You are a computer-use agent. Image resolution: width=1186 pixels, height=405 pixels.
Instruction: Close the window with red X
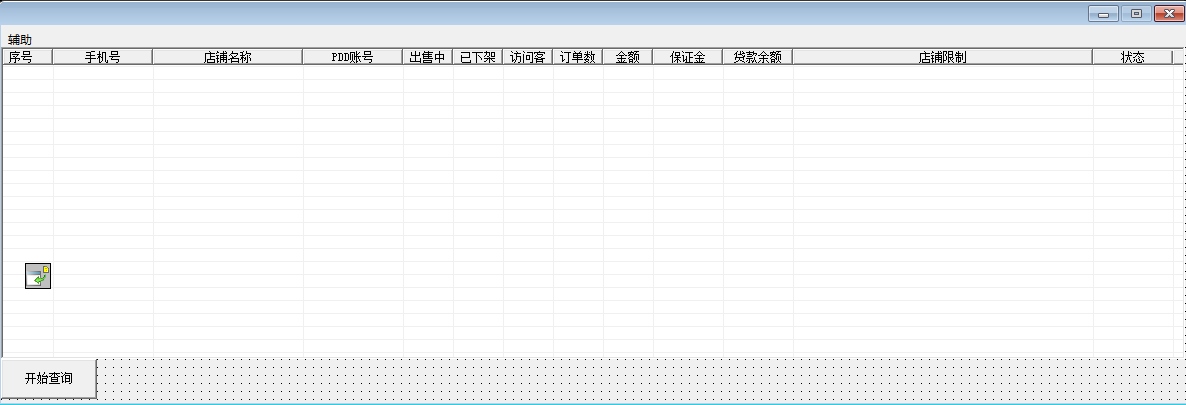click(1167, 13)
